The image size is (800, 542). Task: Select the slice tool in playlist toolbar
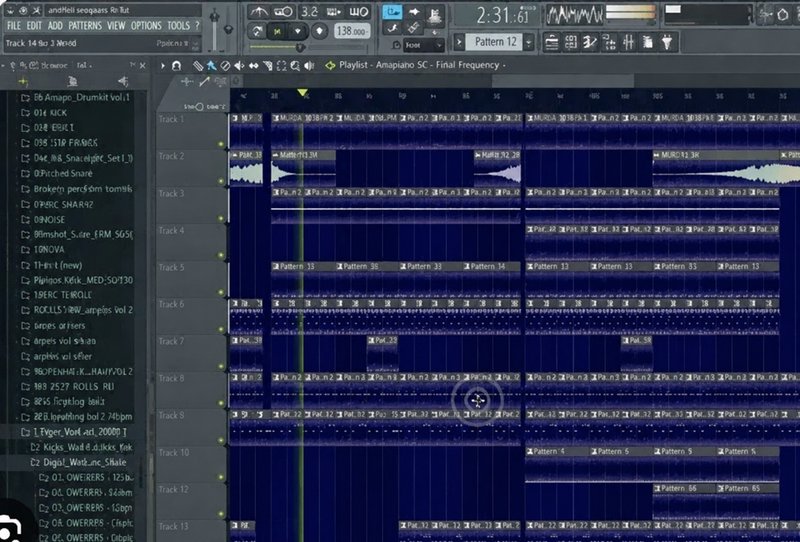(x=267, y=65)
